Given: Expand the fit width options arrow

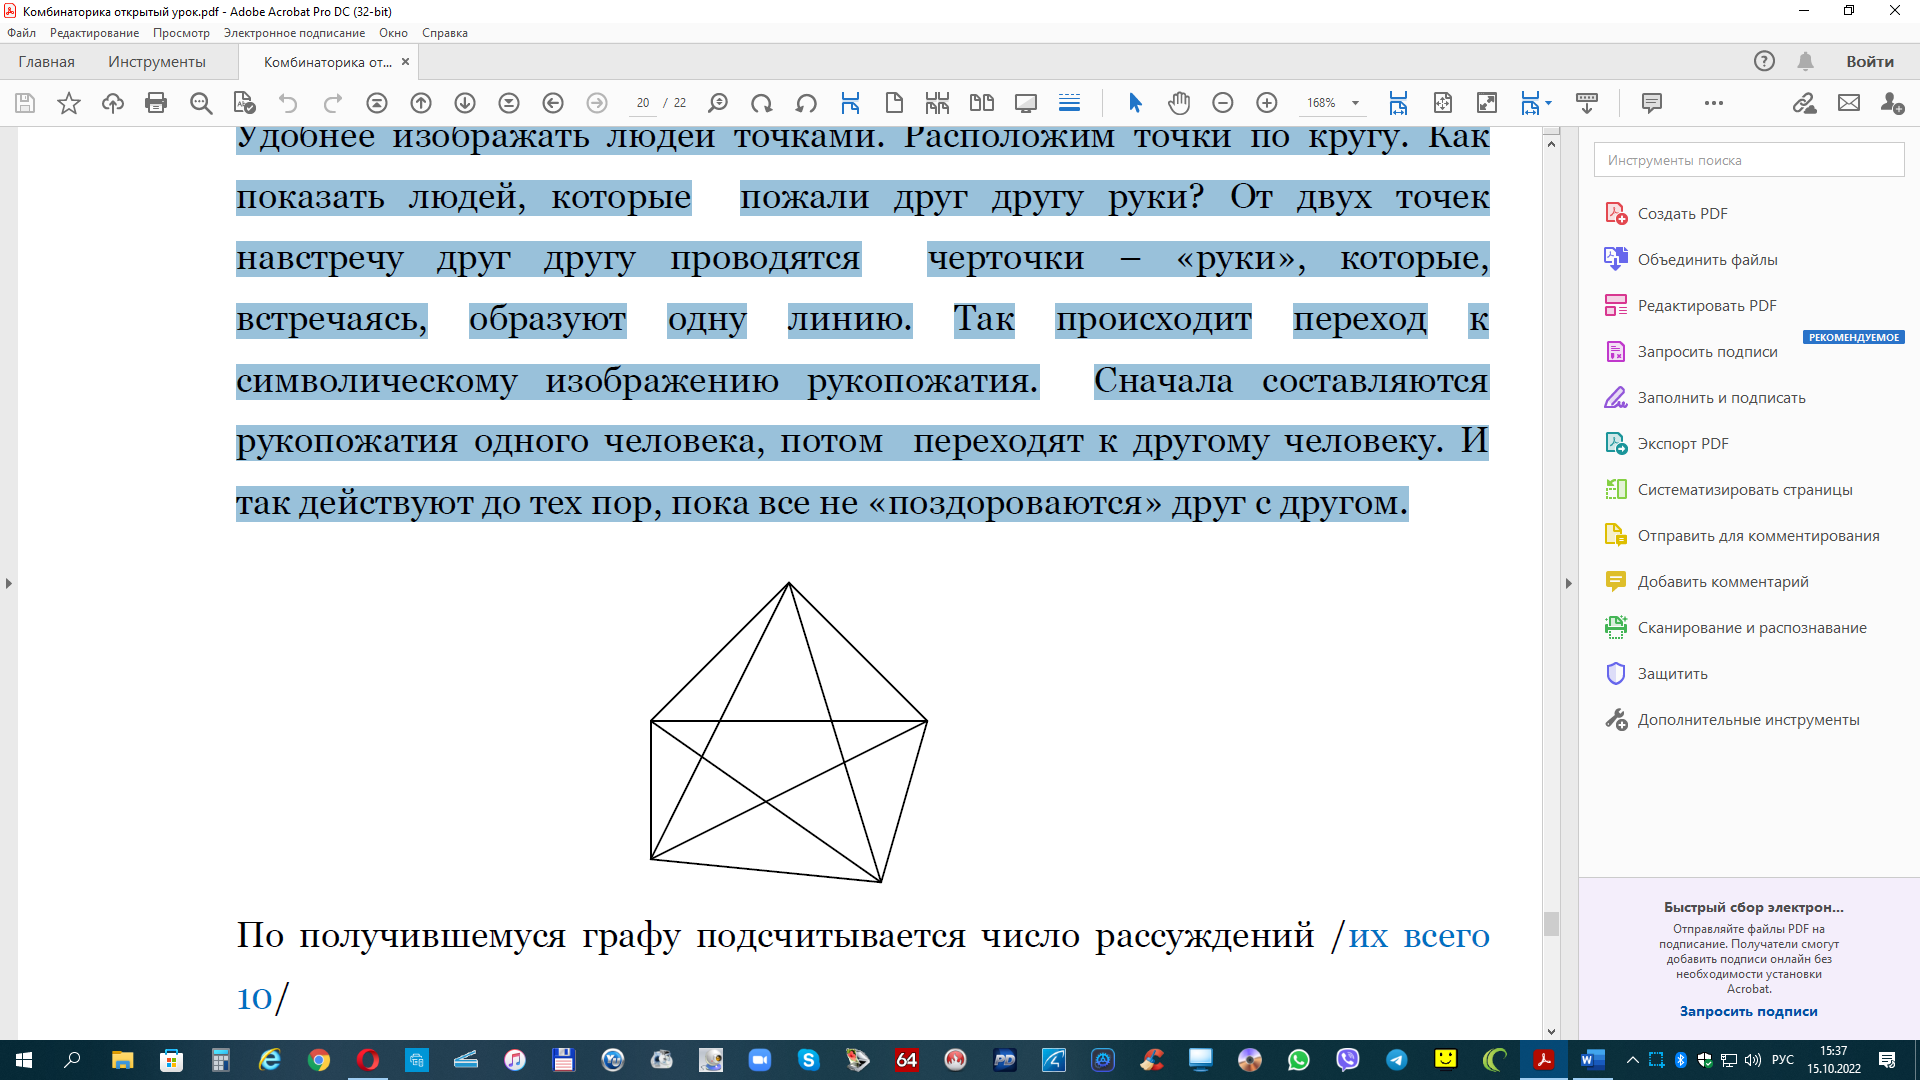Looking at the screenshot, I should tap(1548, 103).
